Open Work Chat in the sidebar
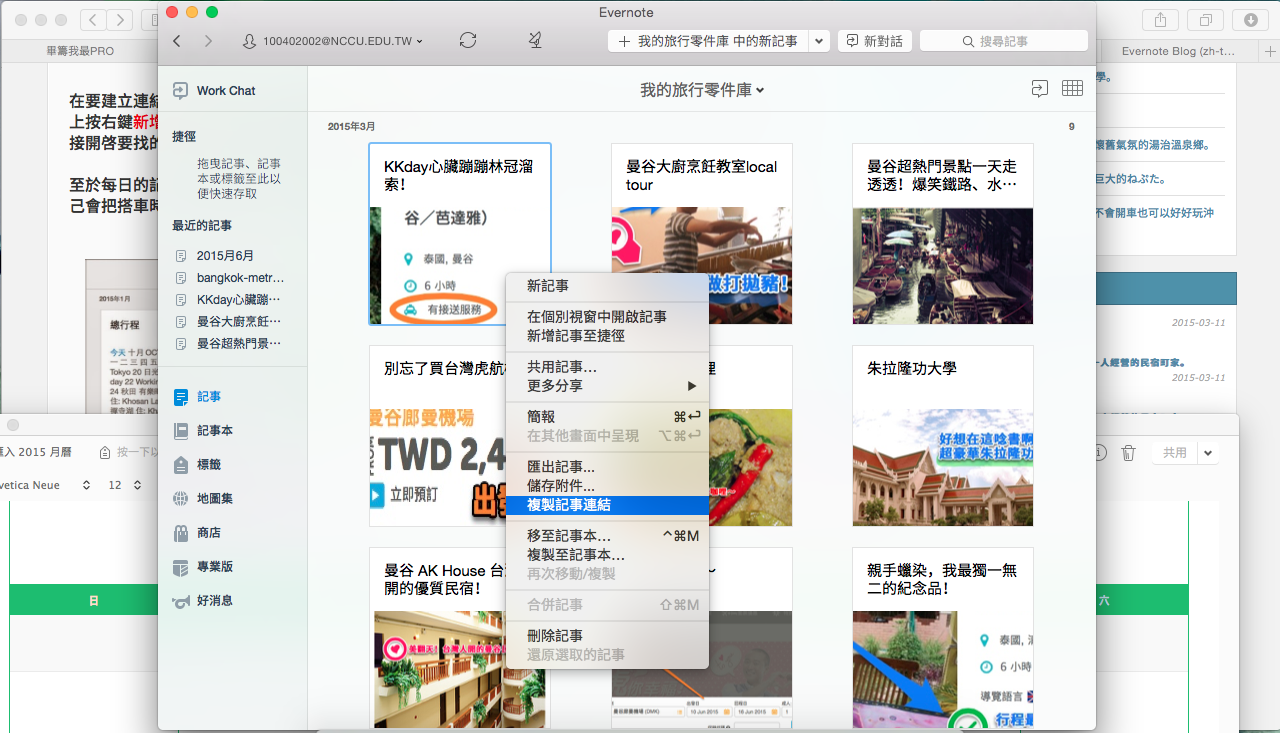The width and height of the screenshot is (1280, 733). tap(214, 90)
